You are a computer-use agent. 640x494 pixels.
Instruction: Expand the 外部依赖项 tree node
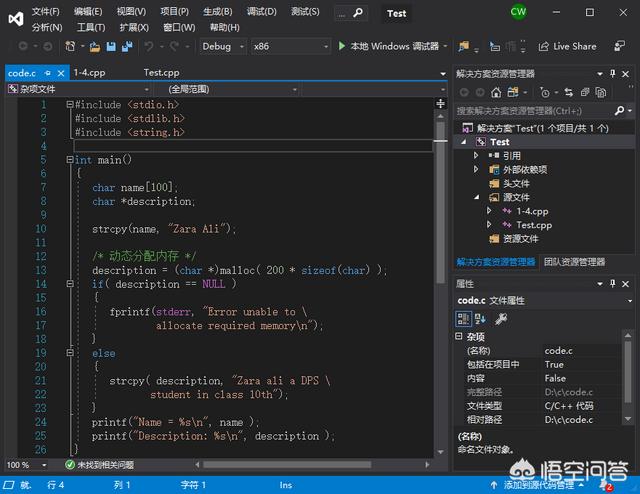476,169
